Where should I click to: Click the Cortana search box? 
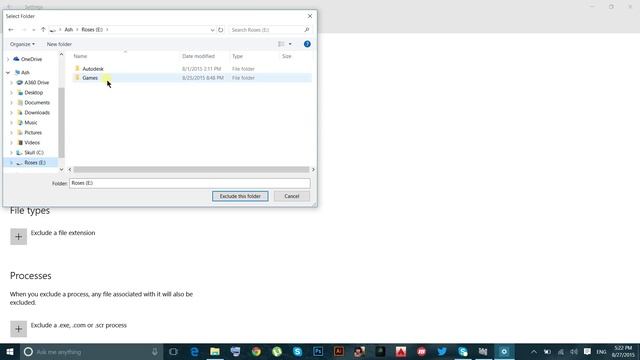[x=92, y=352]
